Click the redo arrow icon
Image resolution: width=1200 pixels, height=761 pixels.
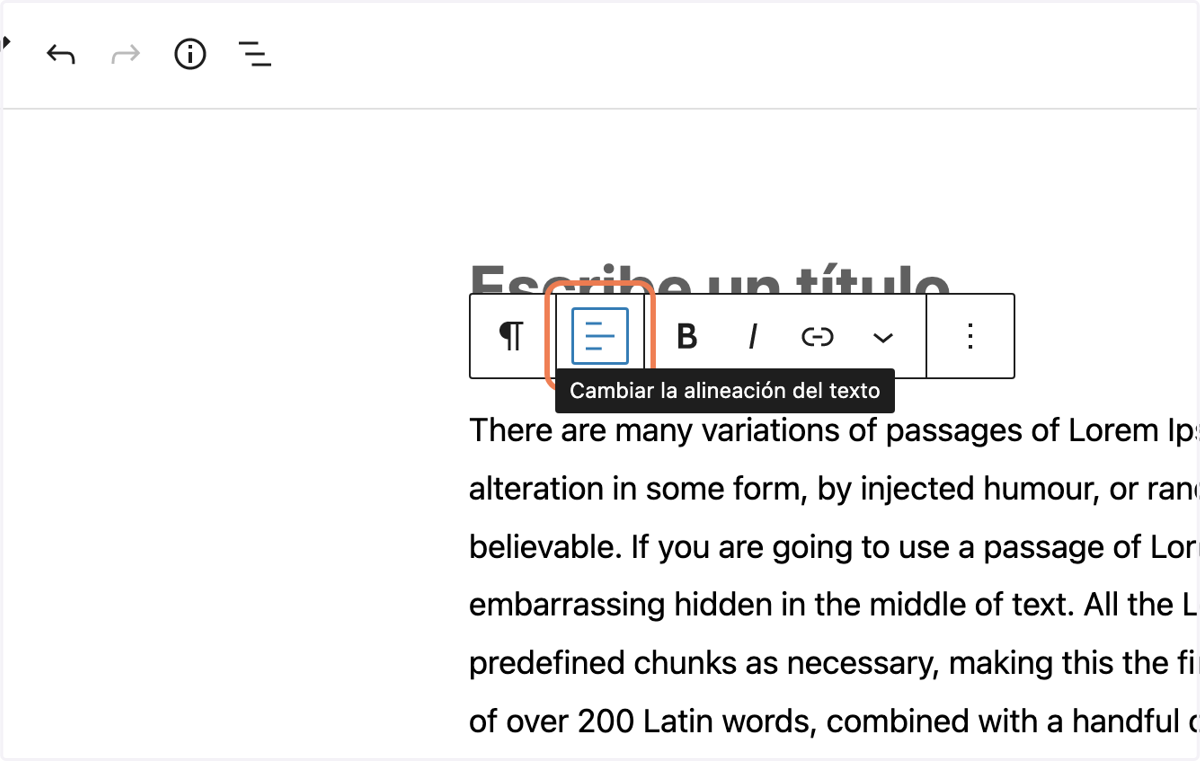coord(125,55)
